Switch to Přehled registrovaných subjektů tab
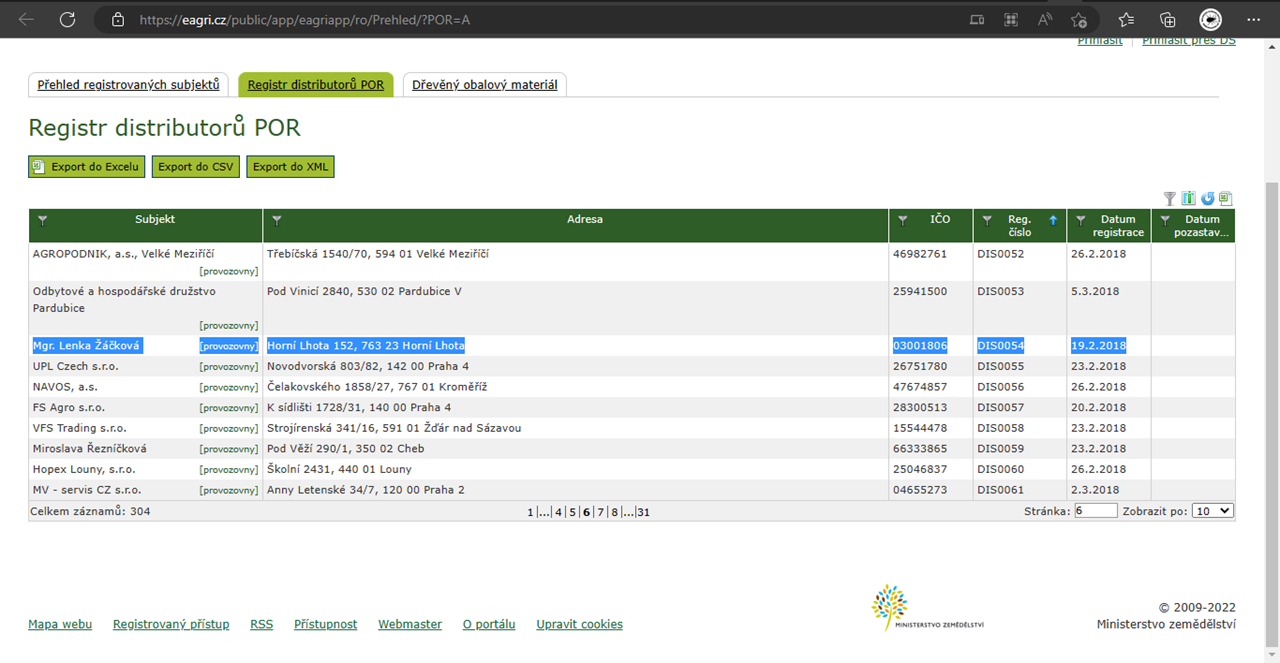Screen dimensions: 1280x663 click(x=128, y=85)
